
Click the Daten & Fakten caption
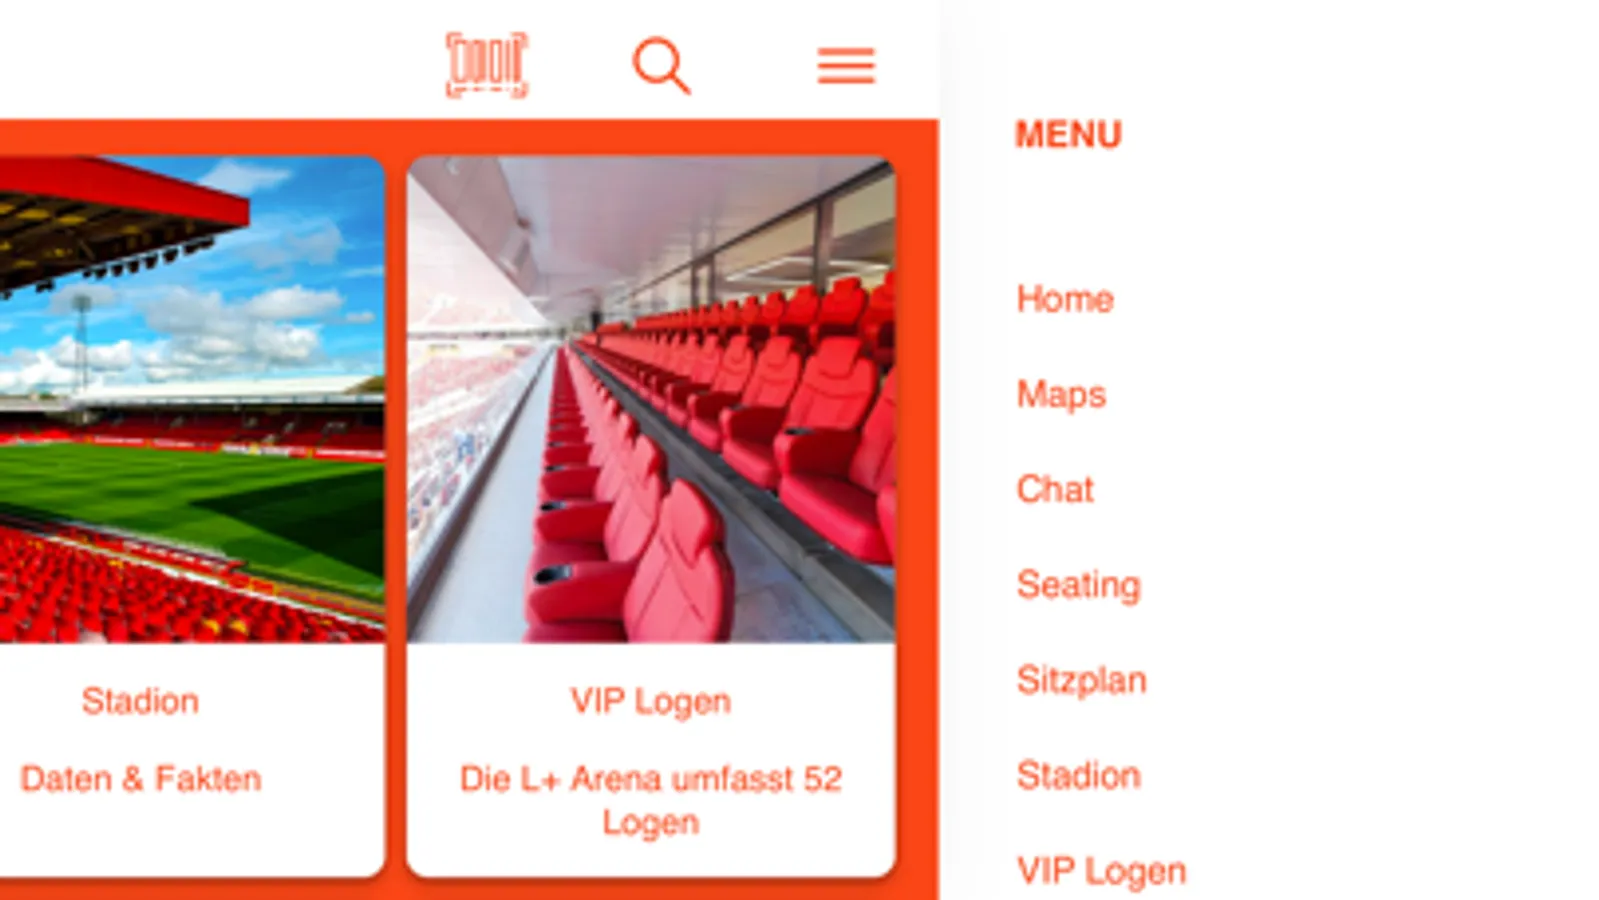(141, 779)
